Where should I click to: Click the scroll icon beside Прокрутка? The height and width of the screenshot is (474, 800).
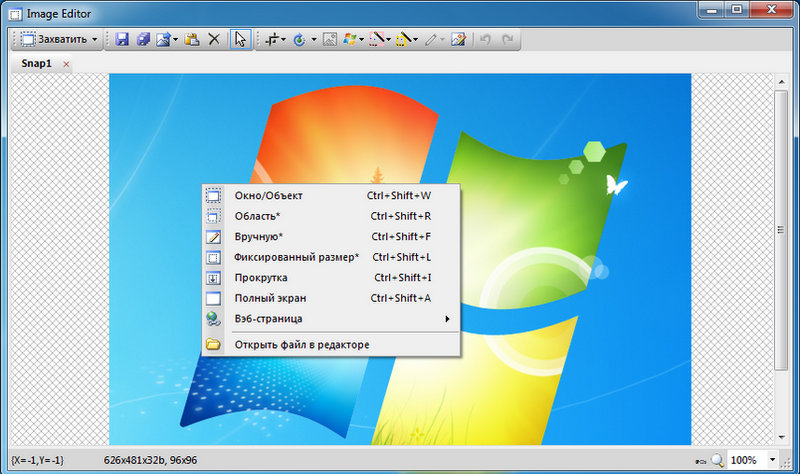pyautogui.click(x=213, y=278)
